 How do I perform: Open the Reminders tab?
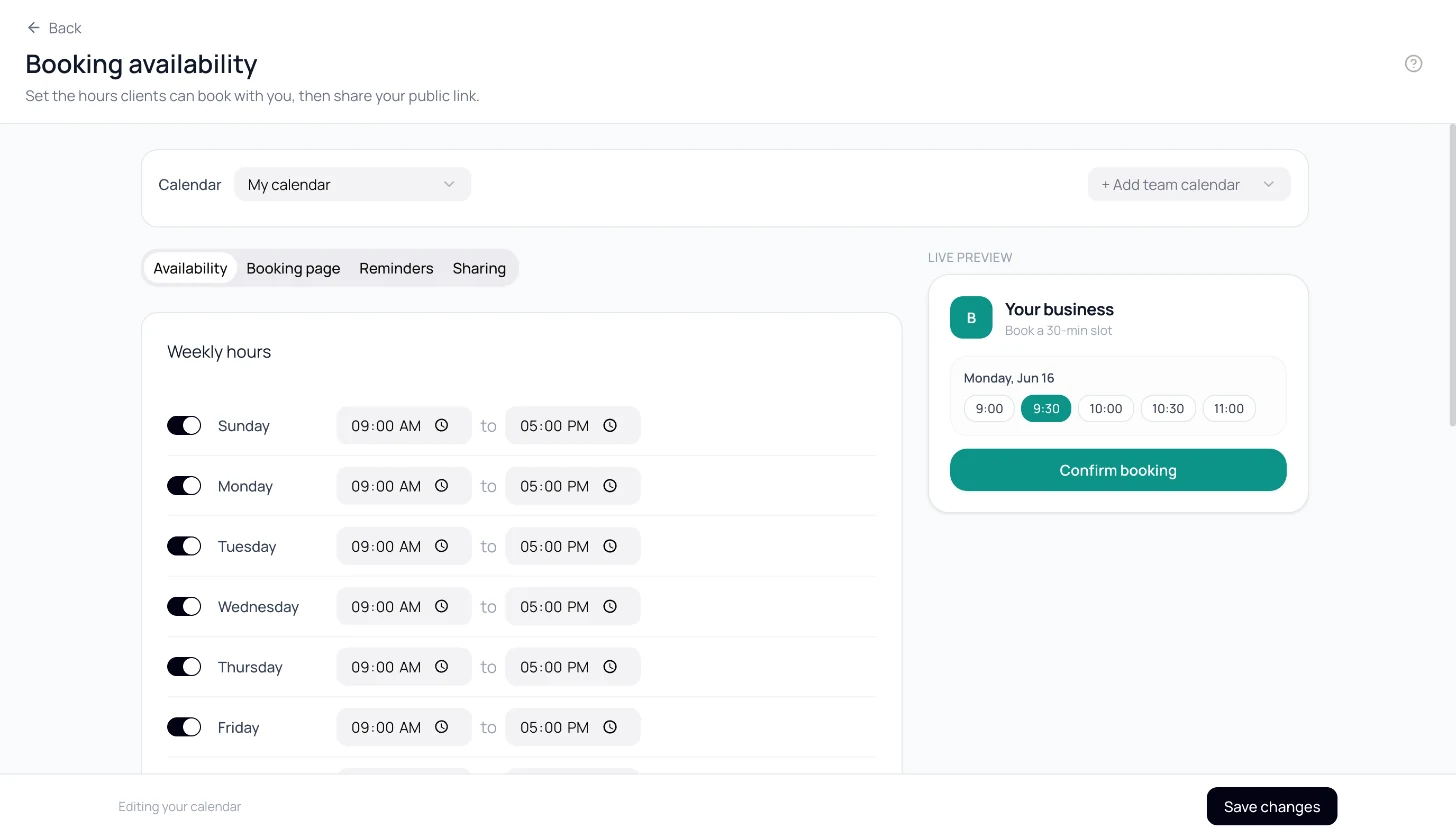click(396, 268)
